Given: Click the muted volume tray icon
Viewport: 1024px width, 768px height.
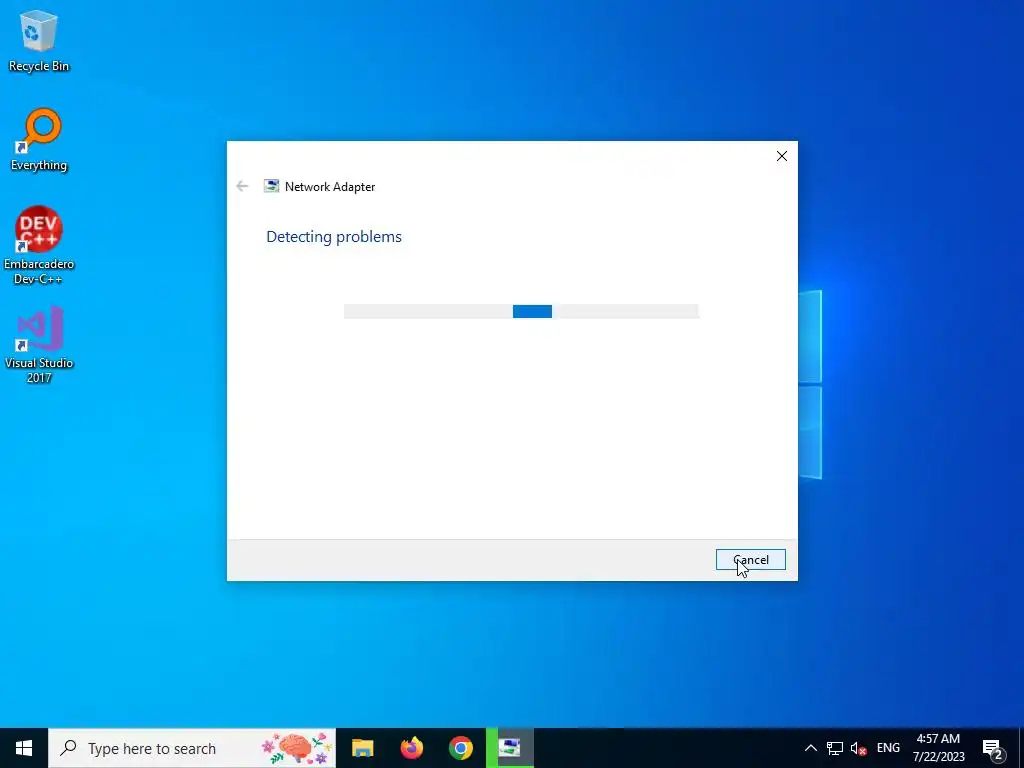Looking at the screenshot, I should 859,748.
